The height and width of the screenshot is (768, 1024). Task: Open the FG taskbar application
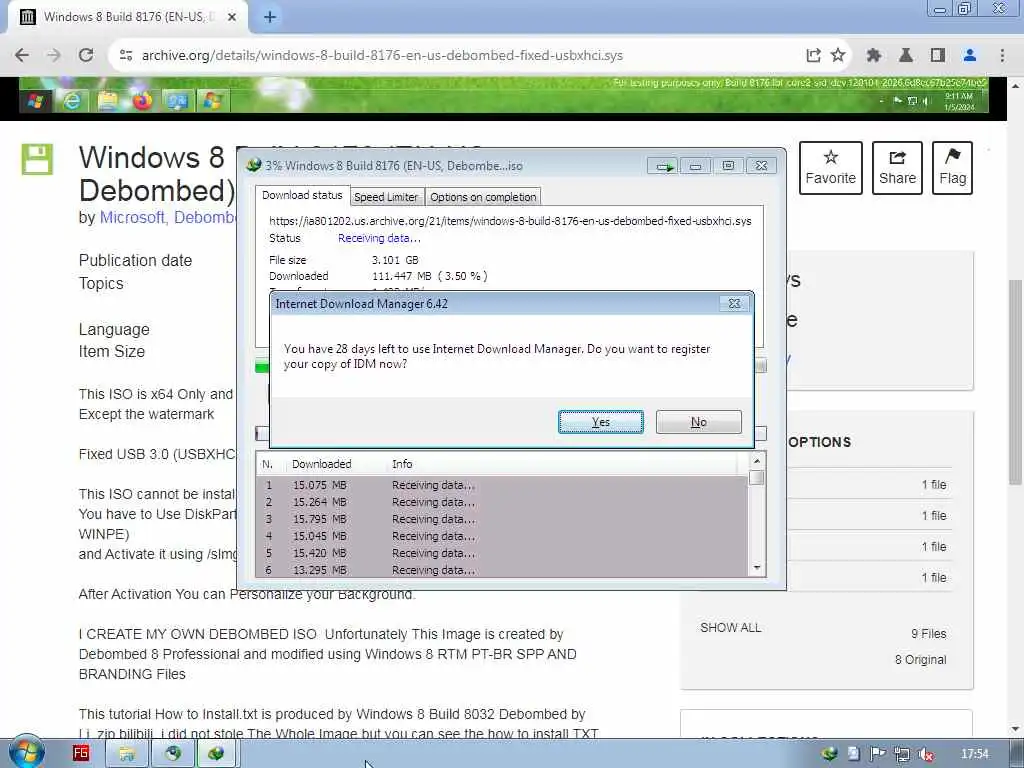81,753
